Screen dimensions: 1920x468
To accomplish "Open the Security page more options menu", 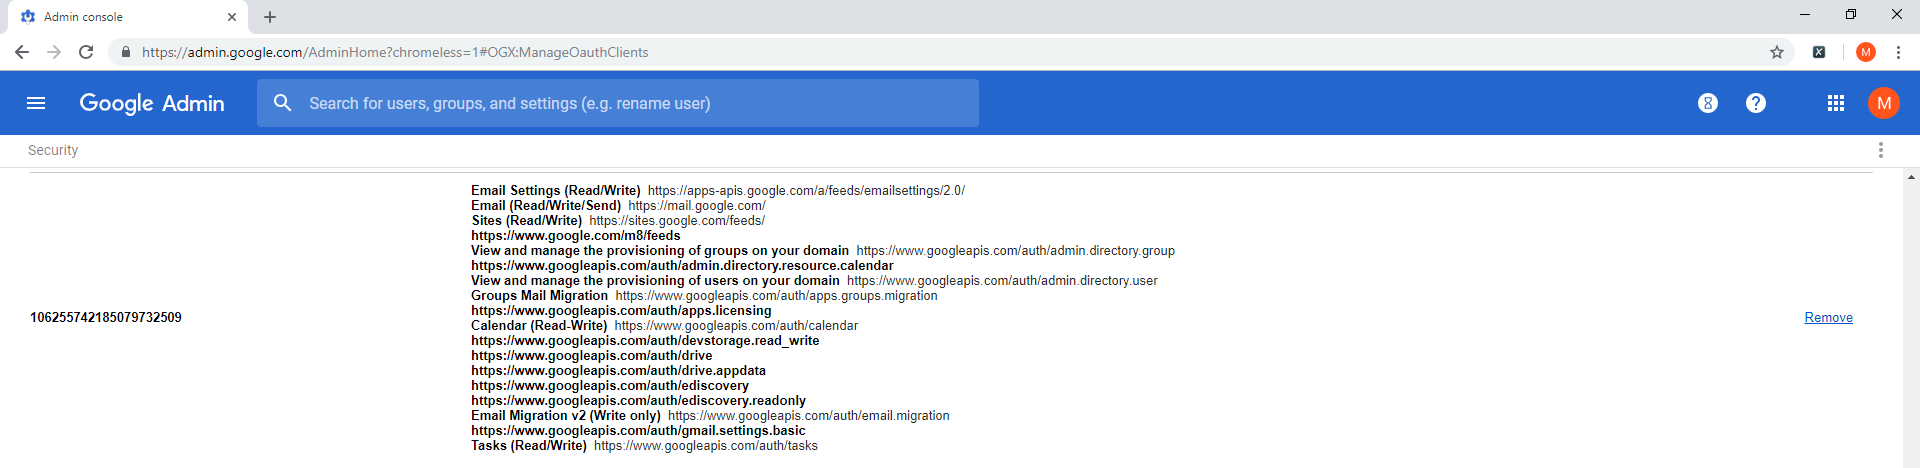I will pyautogui.click(x=1881, y=150).
